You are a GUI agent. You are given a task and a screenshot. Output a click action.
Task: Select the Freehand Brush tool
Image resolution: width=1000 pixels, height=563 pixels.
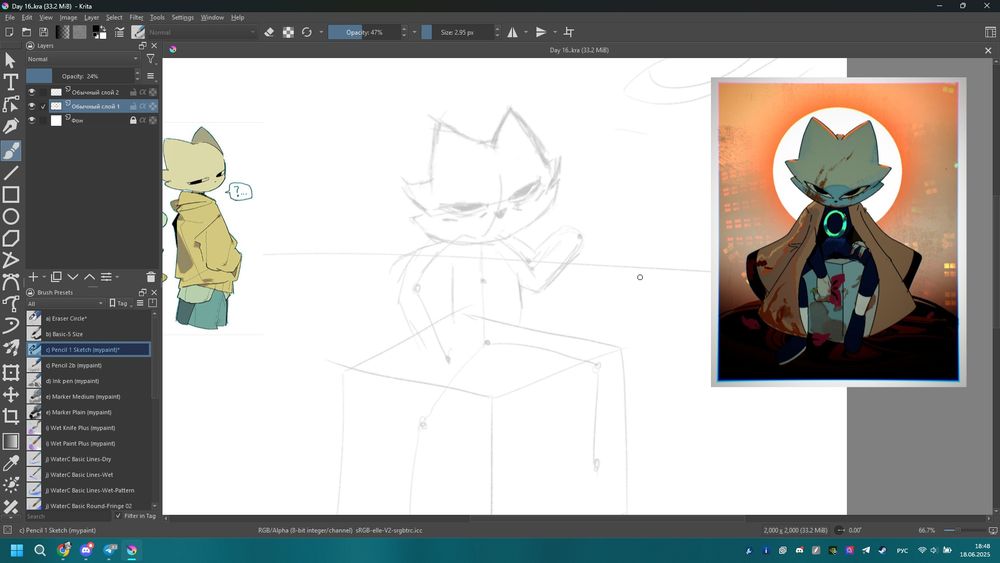tap(10, 150)
